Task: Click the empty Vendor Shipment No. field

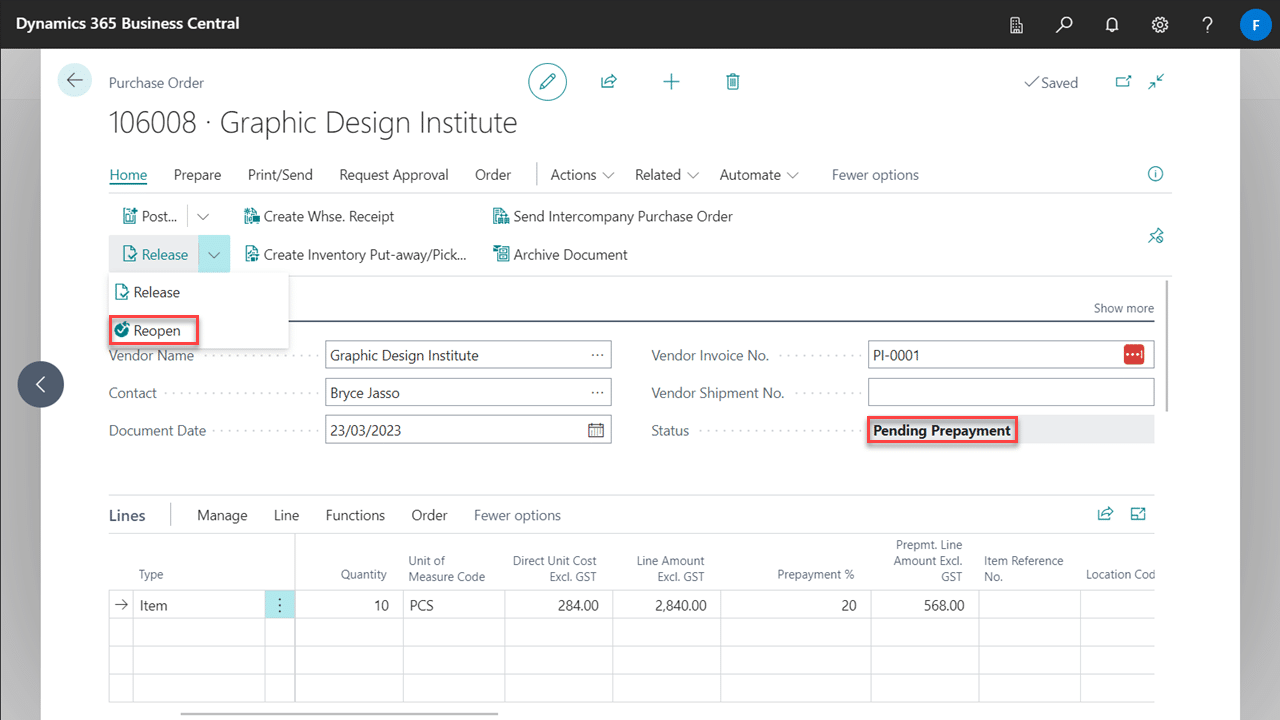Action: coord(1011,392)
